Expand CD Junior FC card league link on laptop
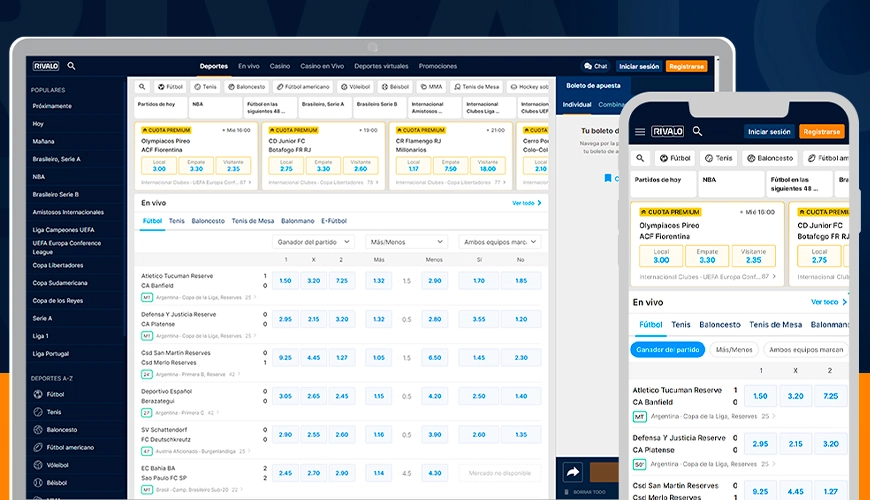 (323, 183)
